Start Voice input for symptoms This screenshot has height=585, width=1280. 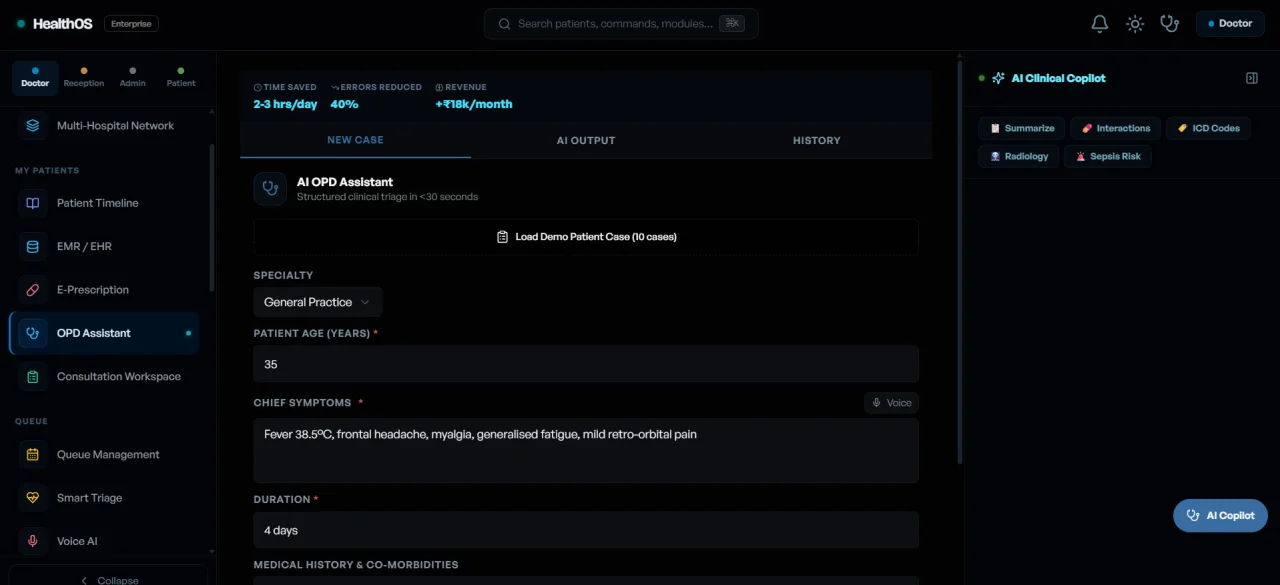pyautogui.click(x=891, y=403)
